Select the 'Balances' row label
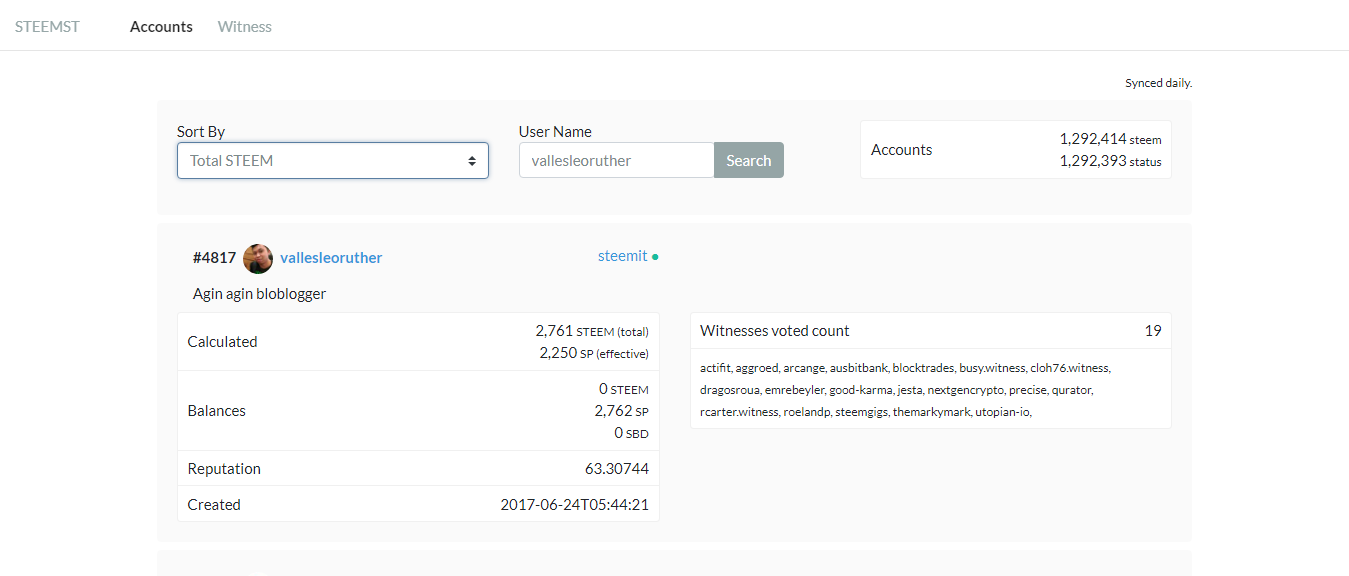This screenshot has width=1349, height=576. point(216,411)
